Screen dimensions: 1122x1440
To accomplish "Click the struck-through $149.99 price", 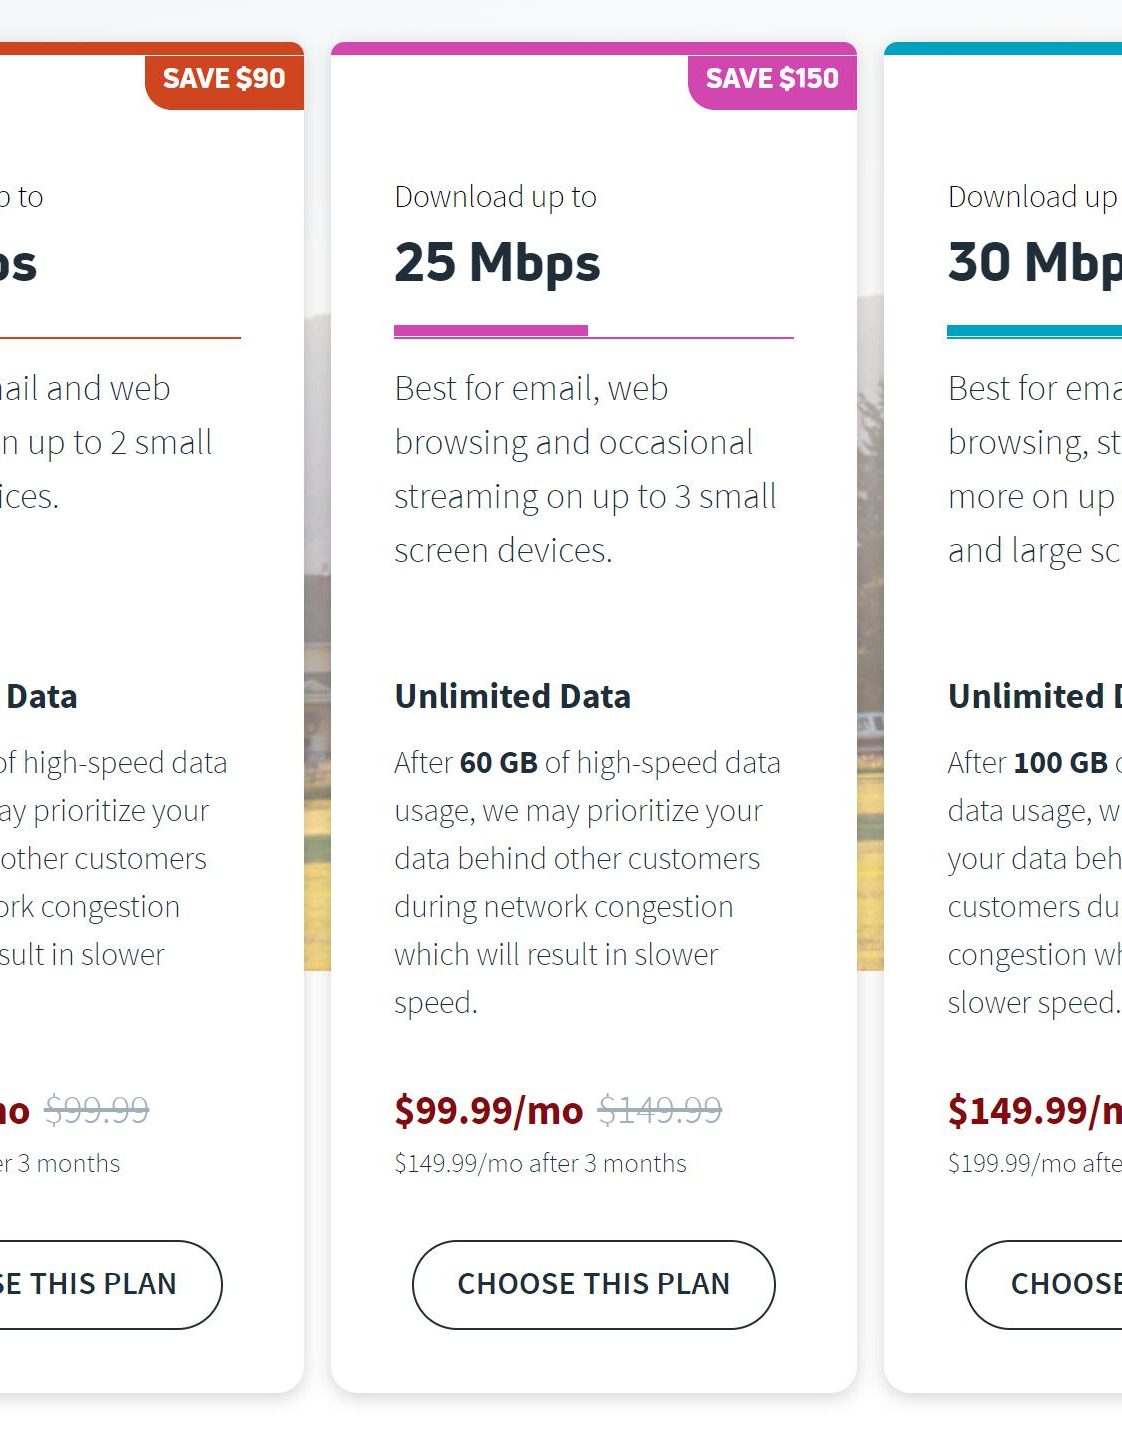I will click(660, 1110).
